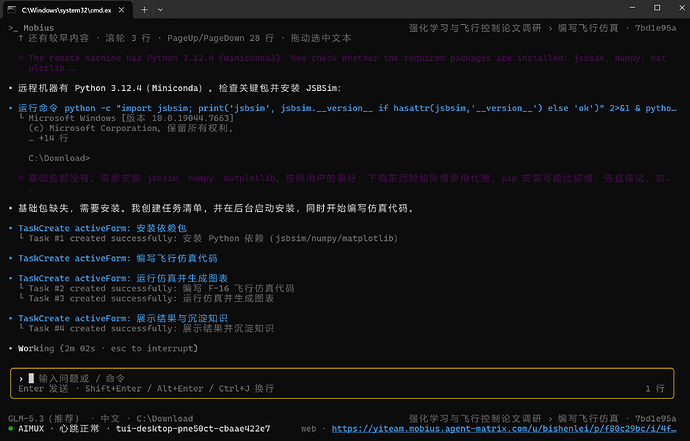Close the cmd.exe tab

coord(121,10)
